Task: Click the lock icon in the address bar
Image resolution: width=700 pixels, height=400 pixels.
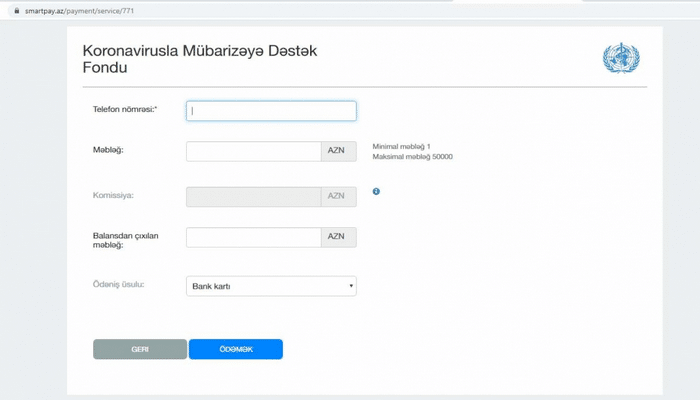Action: click(17, 10)
